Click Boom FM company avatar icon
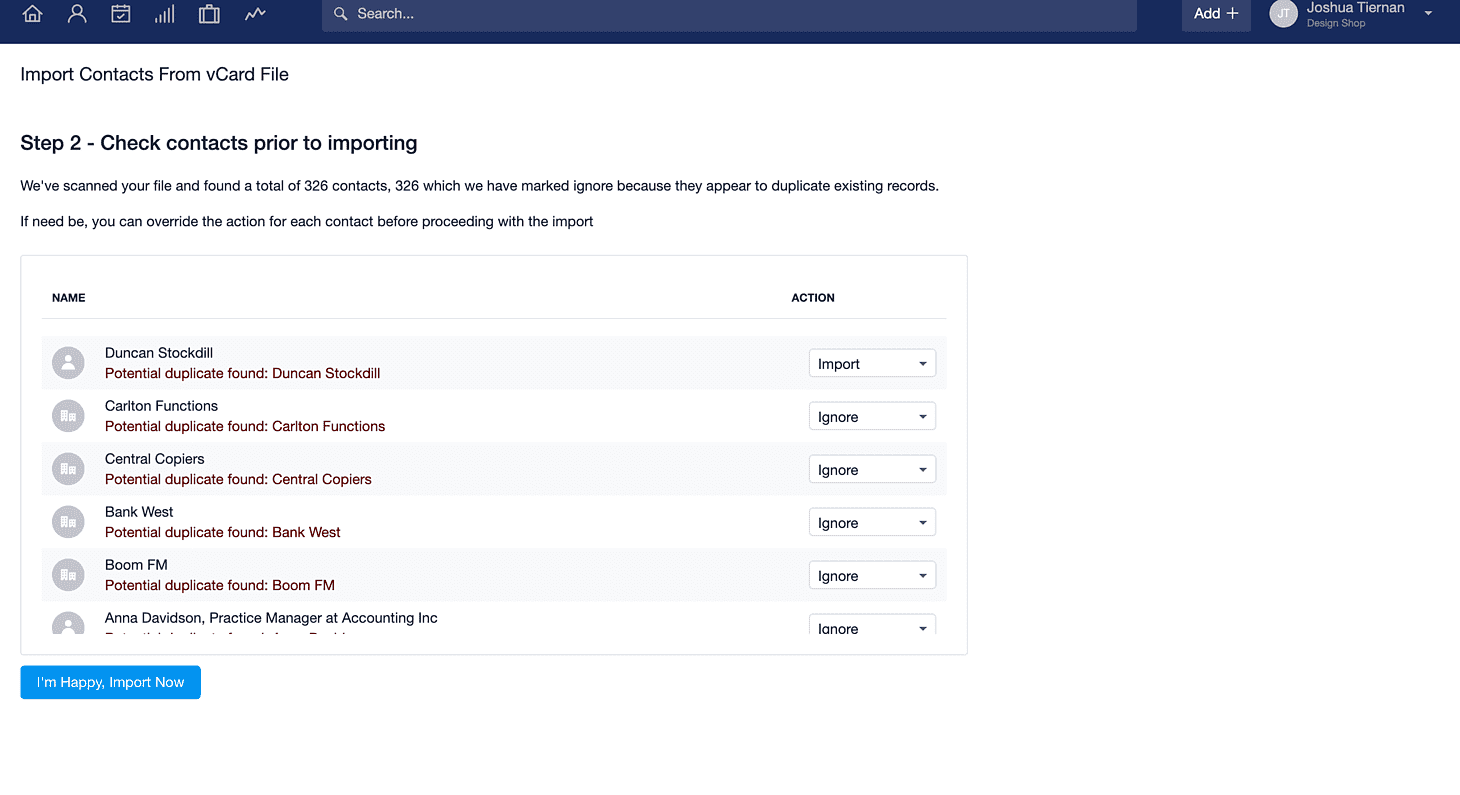The width and height of the screenshot is (1460, 795). point(68,575)
